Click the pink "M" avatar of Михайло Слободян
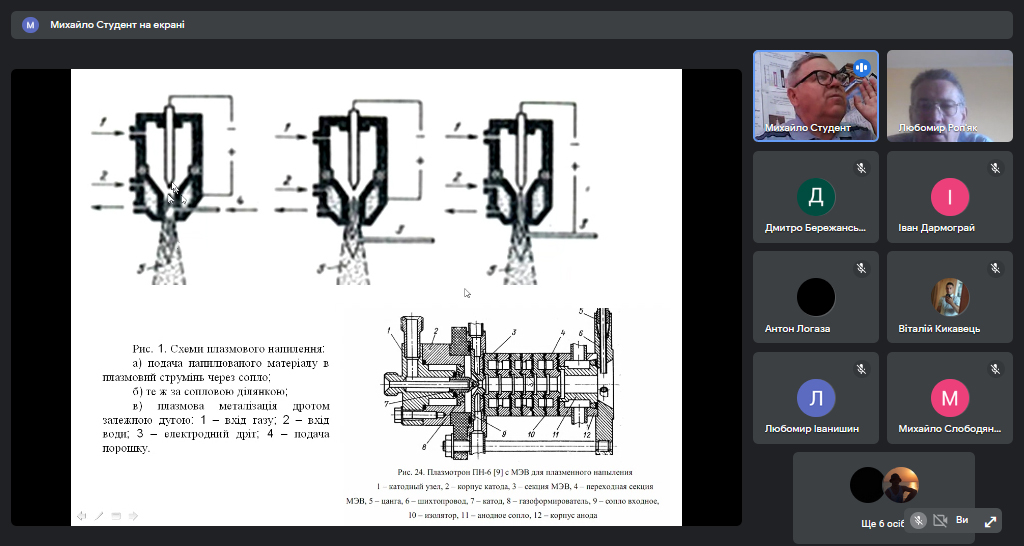 pyautogui.click(x=950, y=397)
